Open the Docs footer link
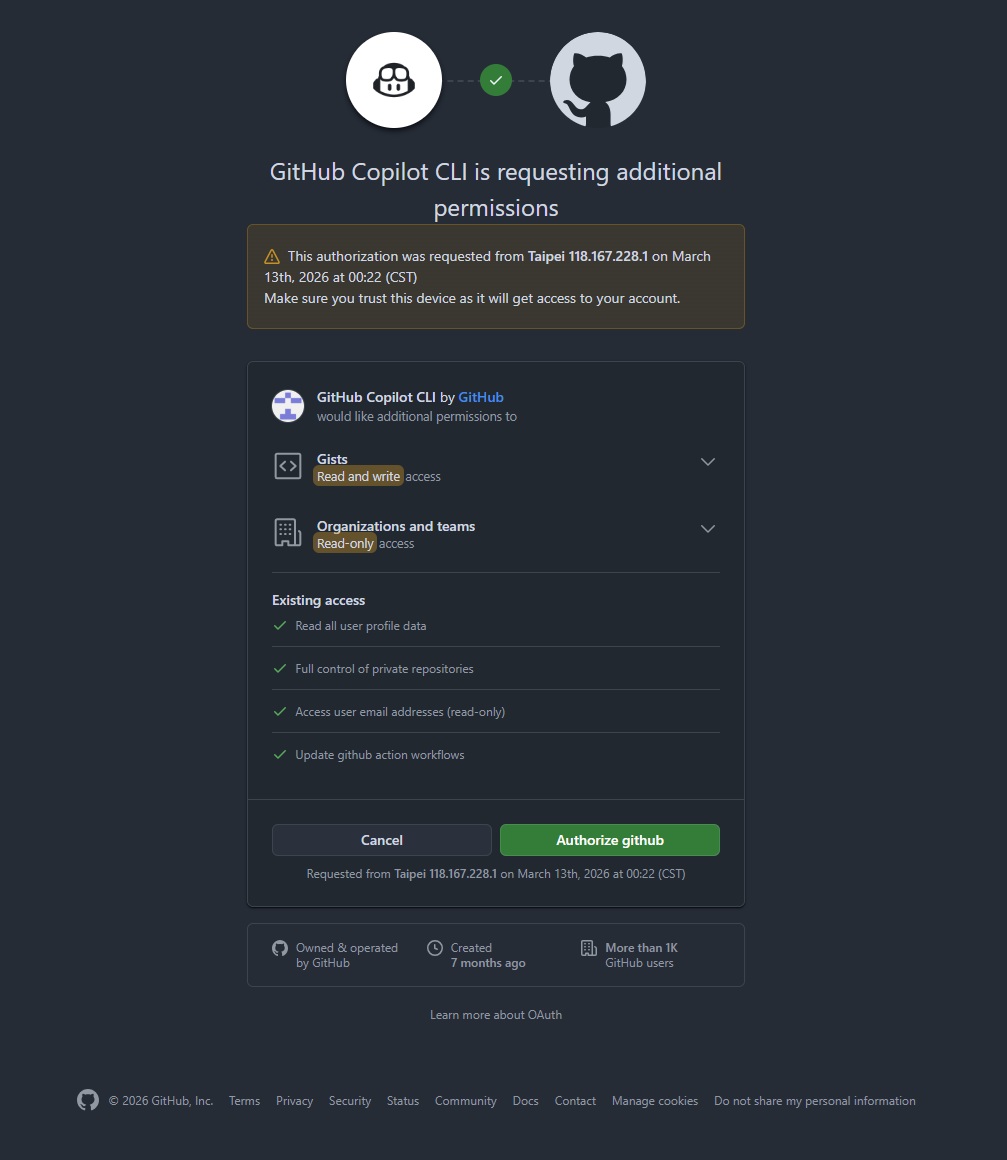 [x=526, y=1101]
